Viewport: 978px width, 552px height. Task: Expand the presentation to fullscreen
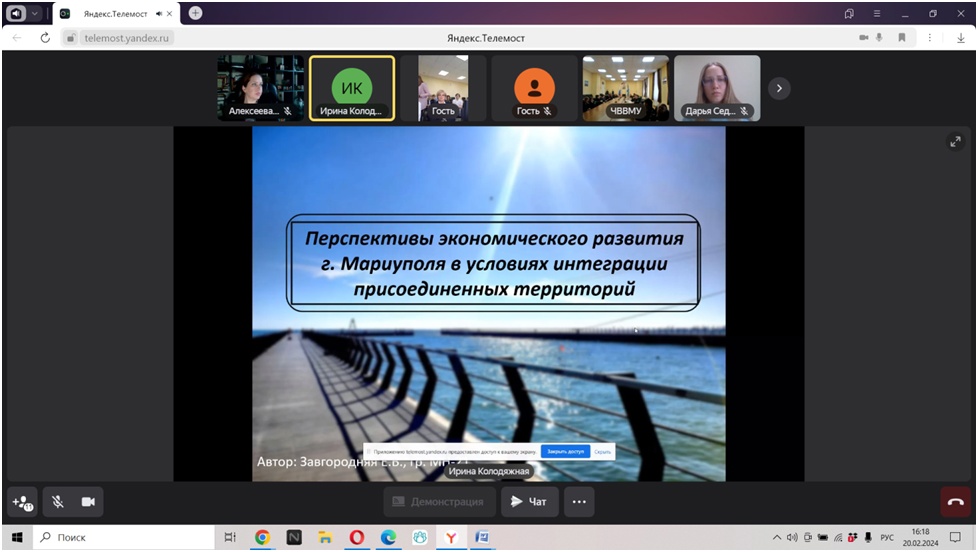coord(954,142)
